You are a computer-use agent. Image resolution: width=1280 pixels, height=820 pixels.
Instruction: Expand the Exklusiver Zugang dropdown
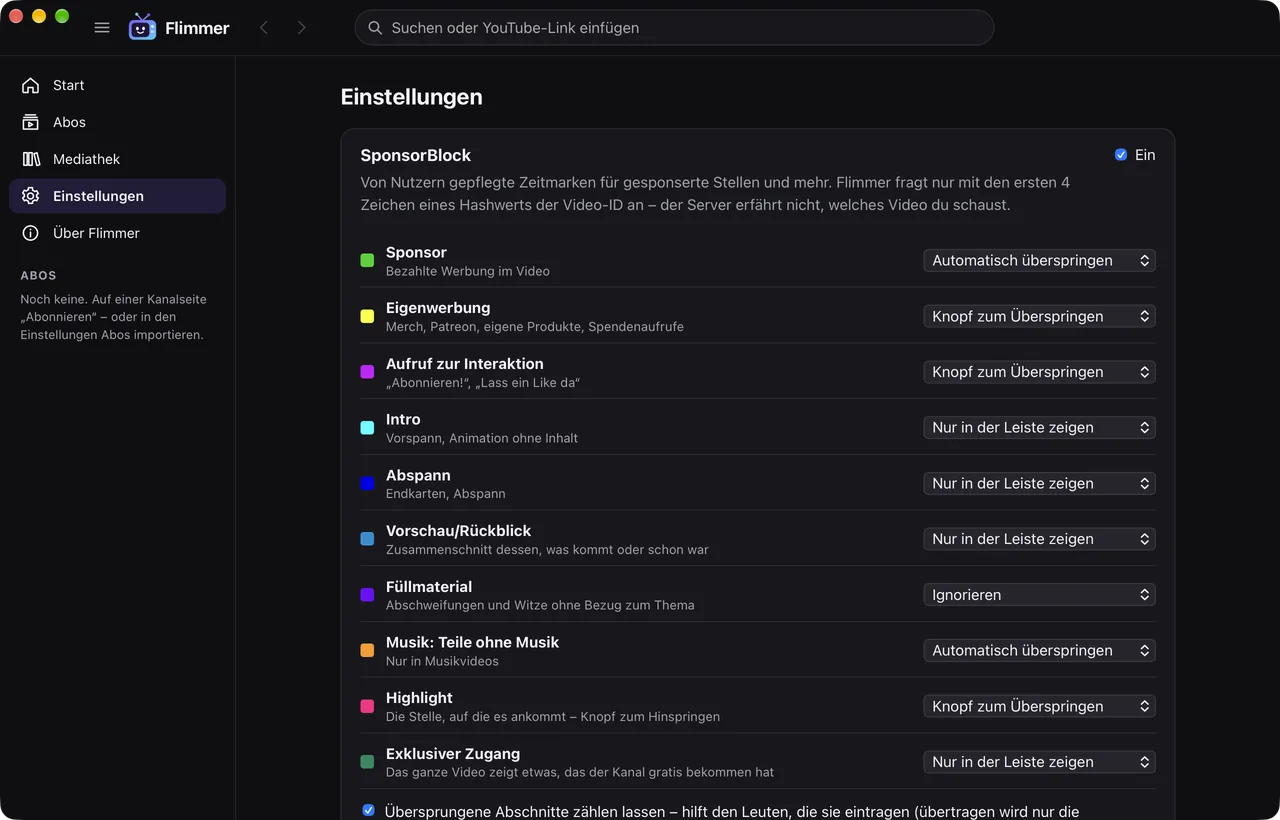1039,762
